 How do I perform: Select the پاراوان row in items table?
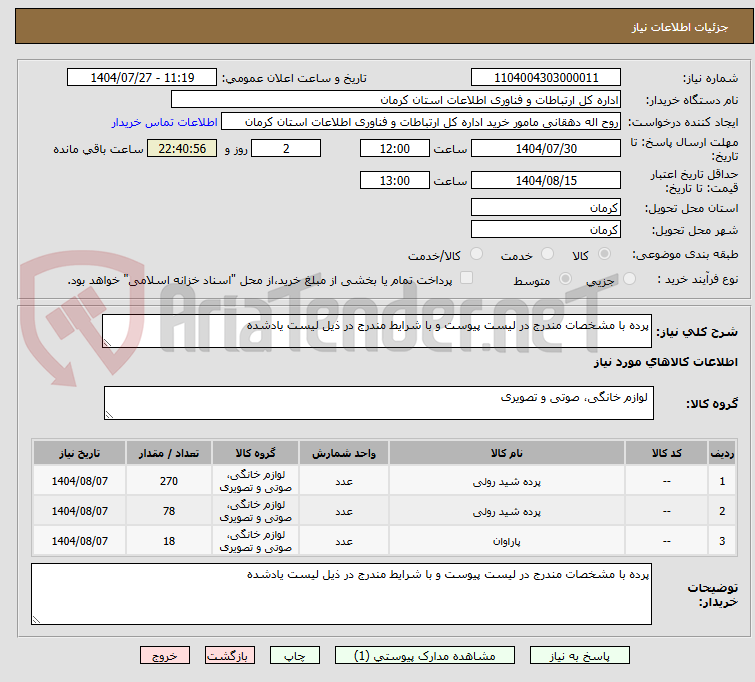coord(506,541)
